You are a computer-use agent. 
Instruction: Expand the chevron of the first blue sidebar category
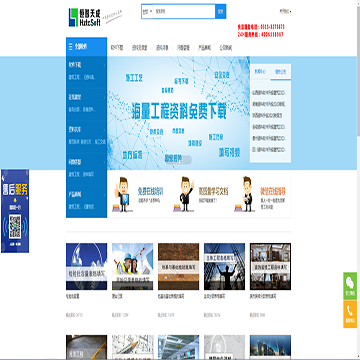tap(104, 65)
